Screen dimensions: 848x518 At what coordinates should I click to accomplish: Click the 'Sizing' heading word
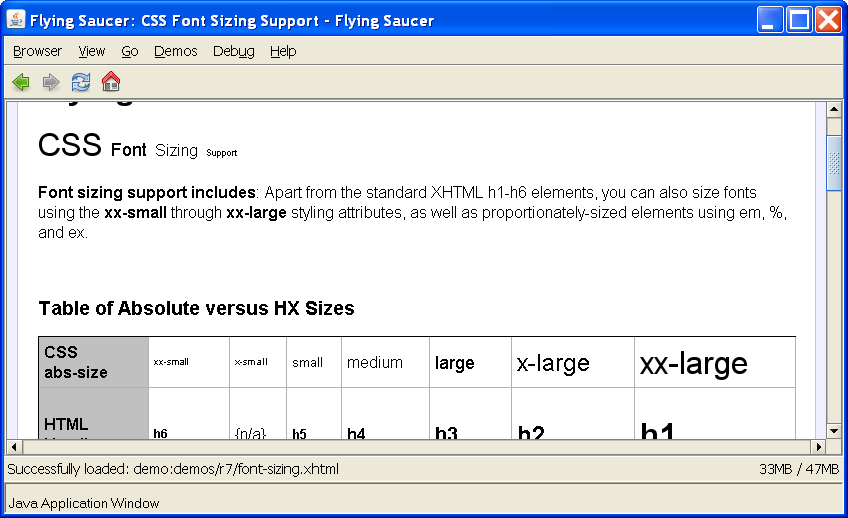[x=176, y=150]
